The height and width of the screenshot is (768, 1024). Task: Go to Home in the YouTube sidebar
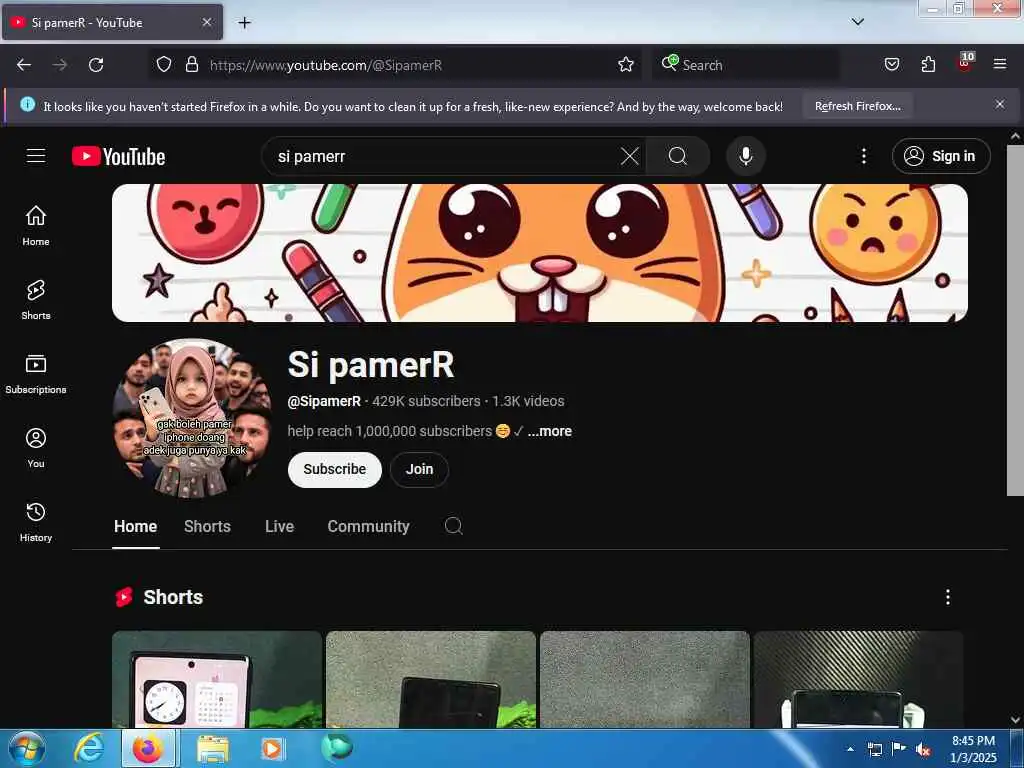point(36,226)
